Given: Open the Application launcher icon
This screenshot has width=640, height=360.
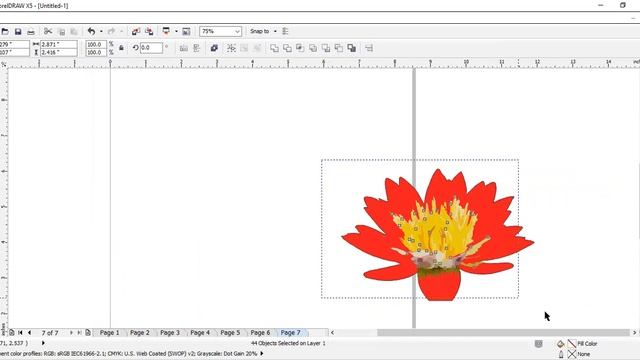Looking at the screenshot, I should pos(166,31).
